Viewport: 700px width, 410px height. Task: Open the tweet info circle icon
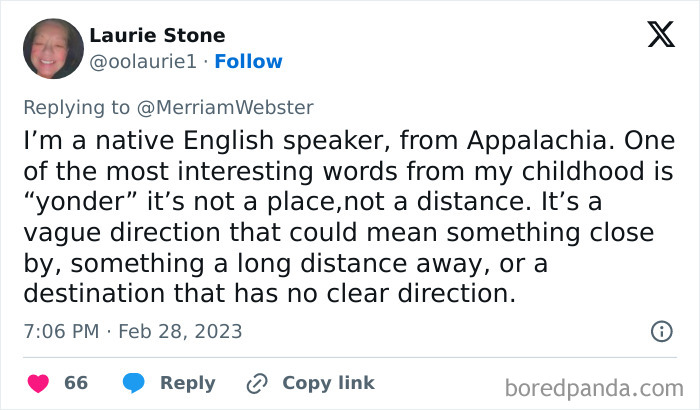(x=661, y=331)
